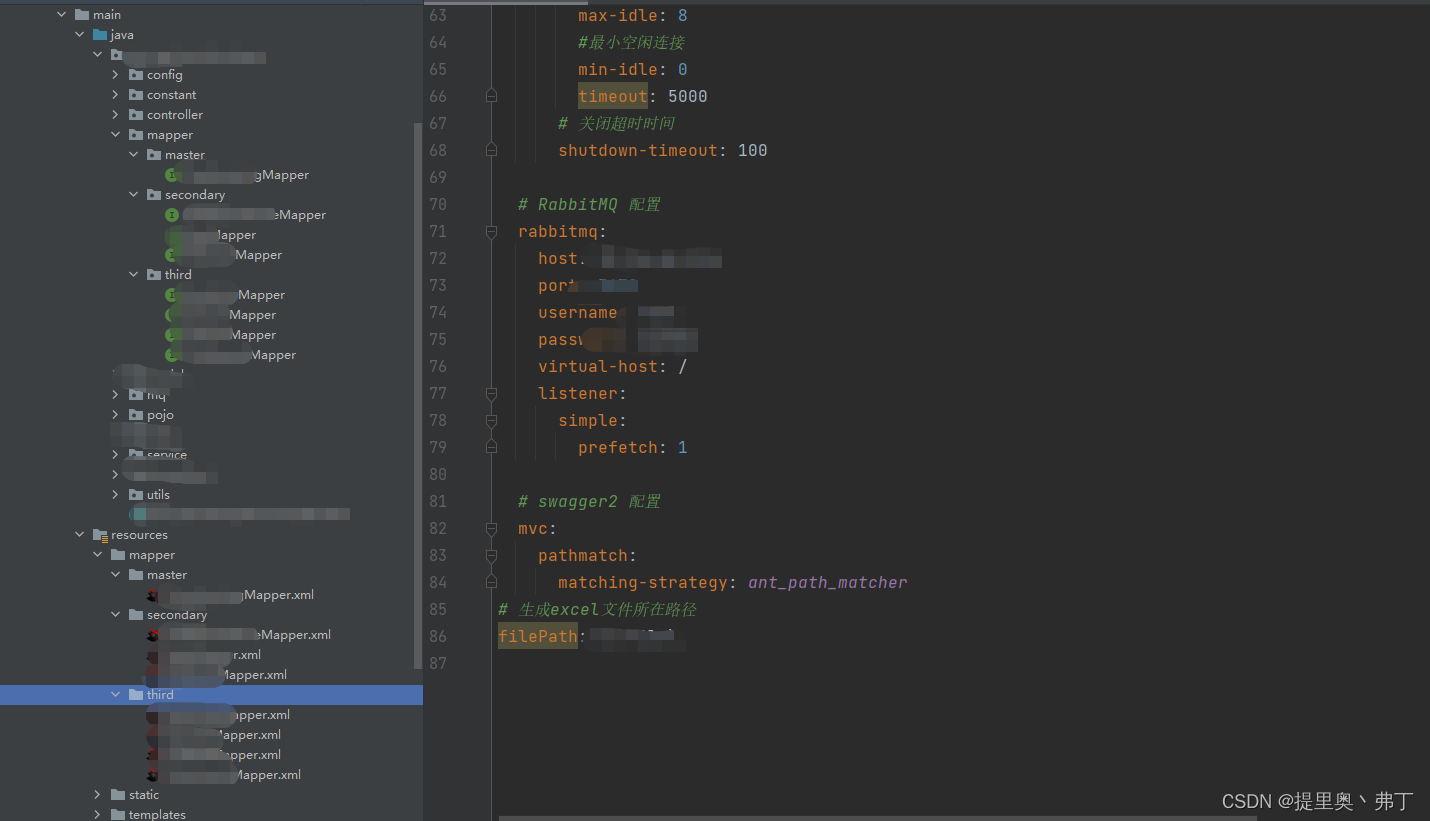Expand the mq package
The height and width of the screenshot is (821, 1430).
pyautogui.click(x=115, y=394)
